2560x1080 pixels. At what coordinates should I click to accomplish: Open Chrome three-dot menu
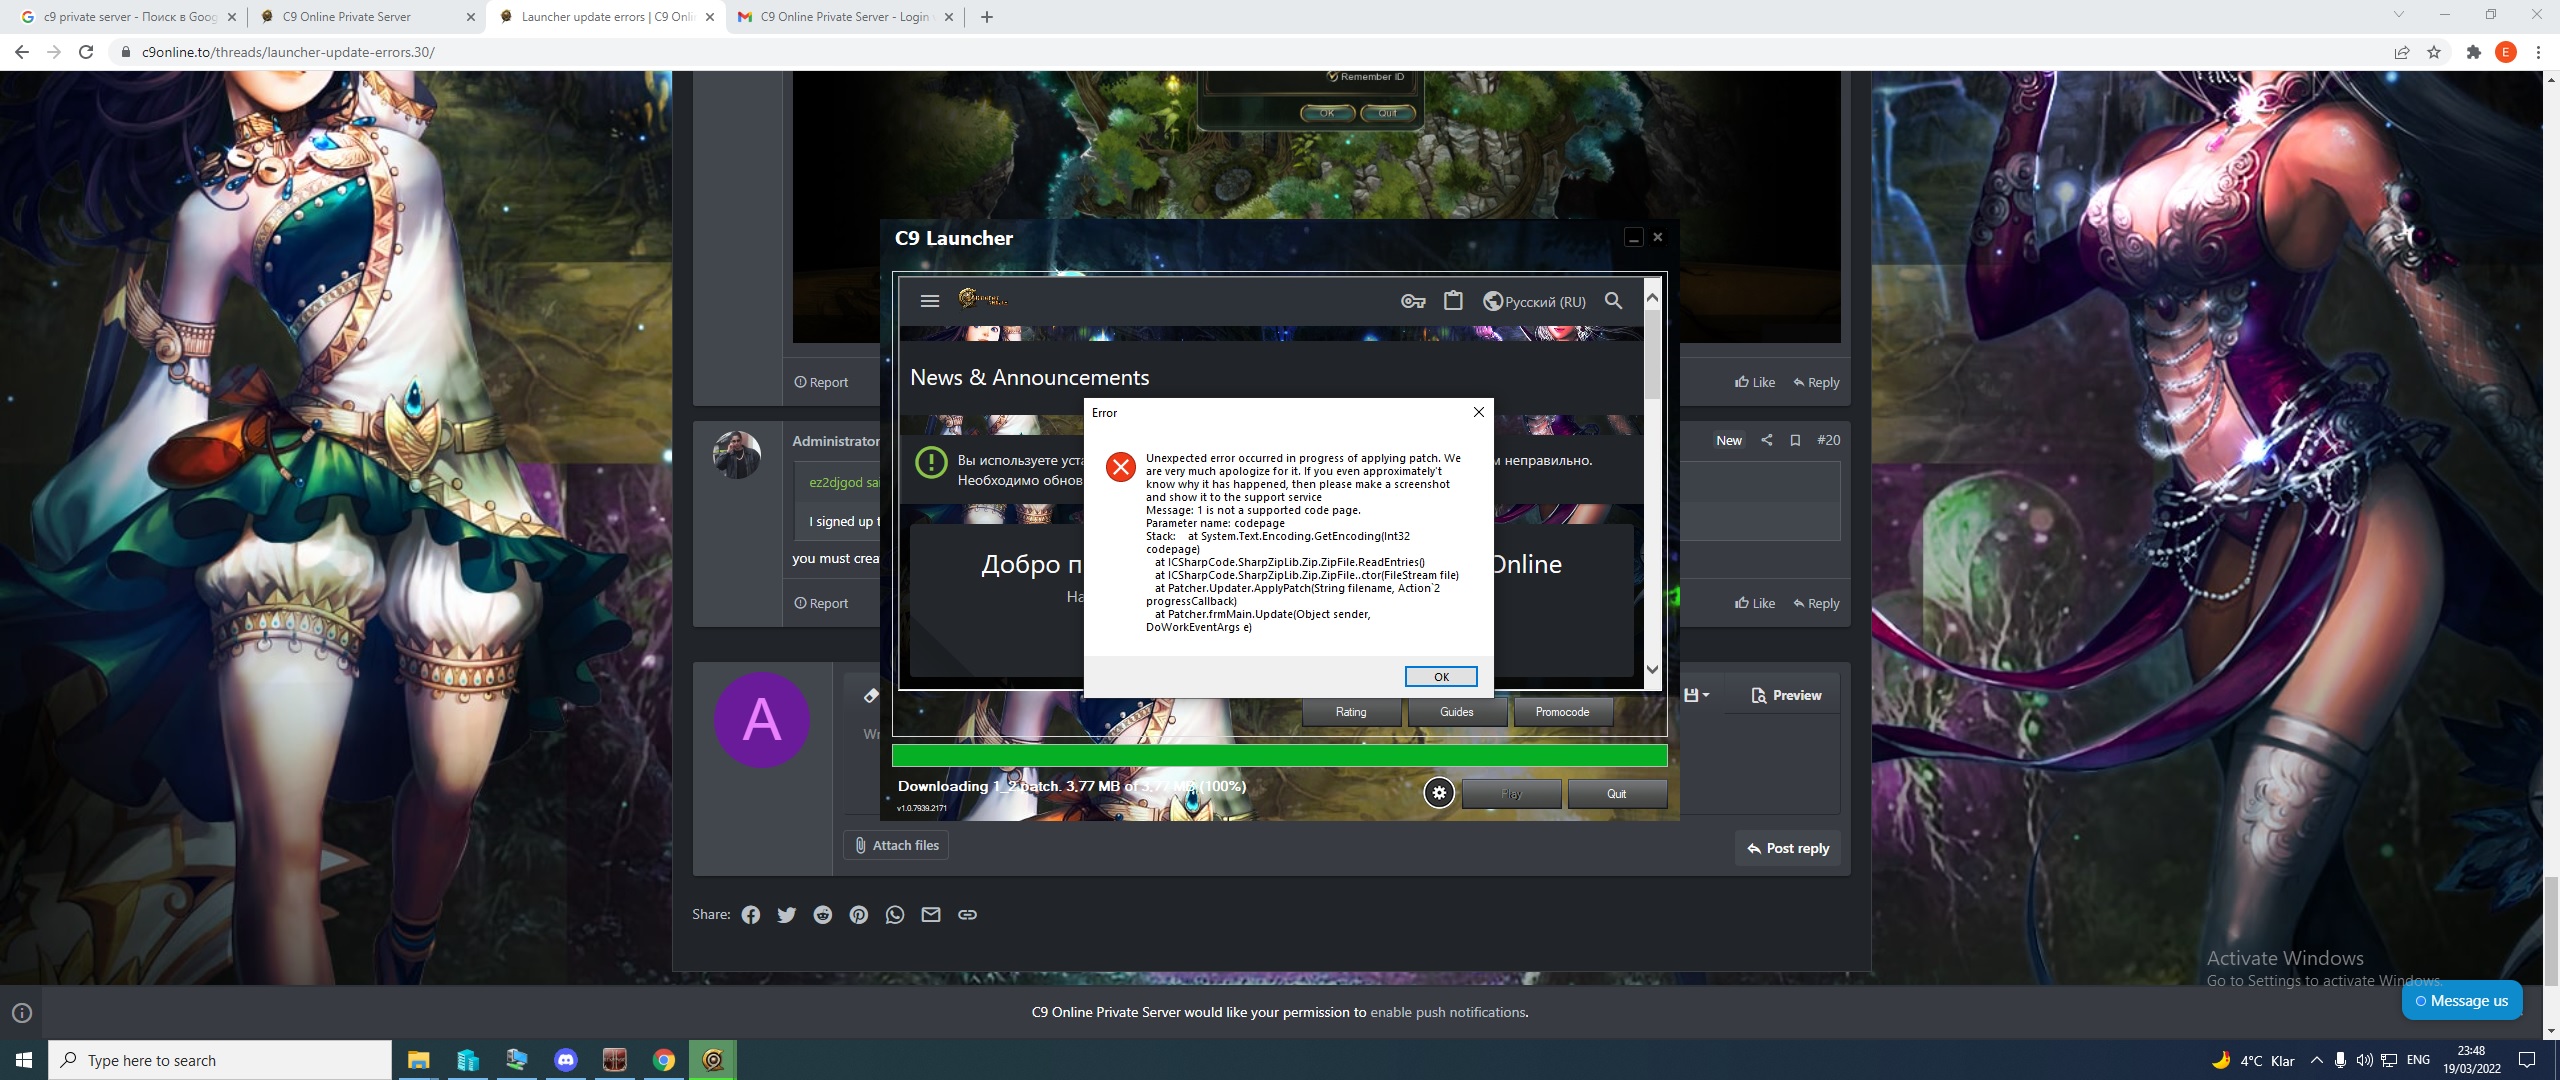tap(2538, 52)
